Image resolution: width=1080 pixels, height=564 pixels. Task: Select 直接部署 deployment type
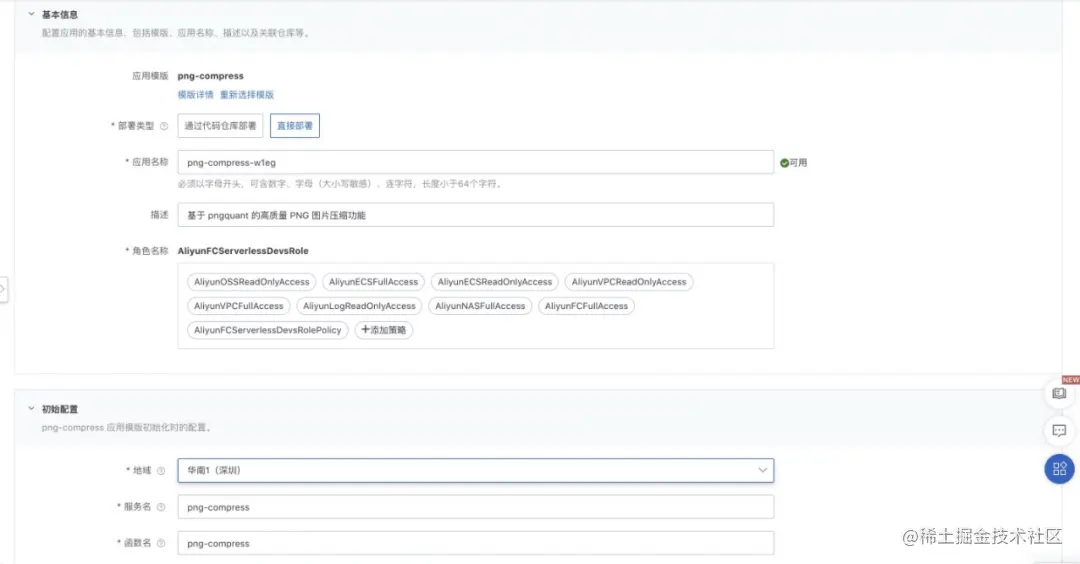coord(295,125)
